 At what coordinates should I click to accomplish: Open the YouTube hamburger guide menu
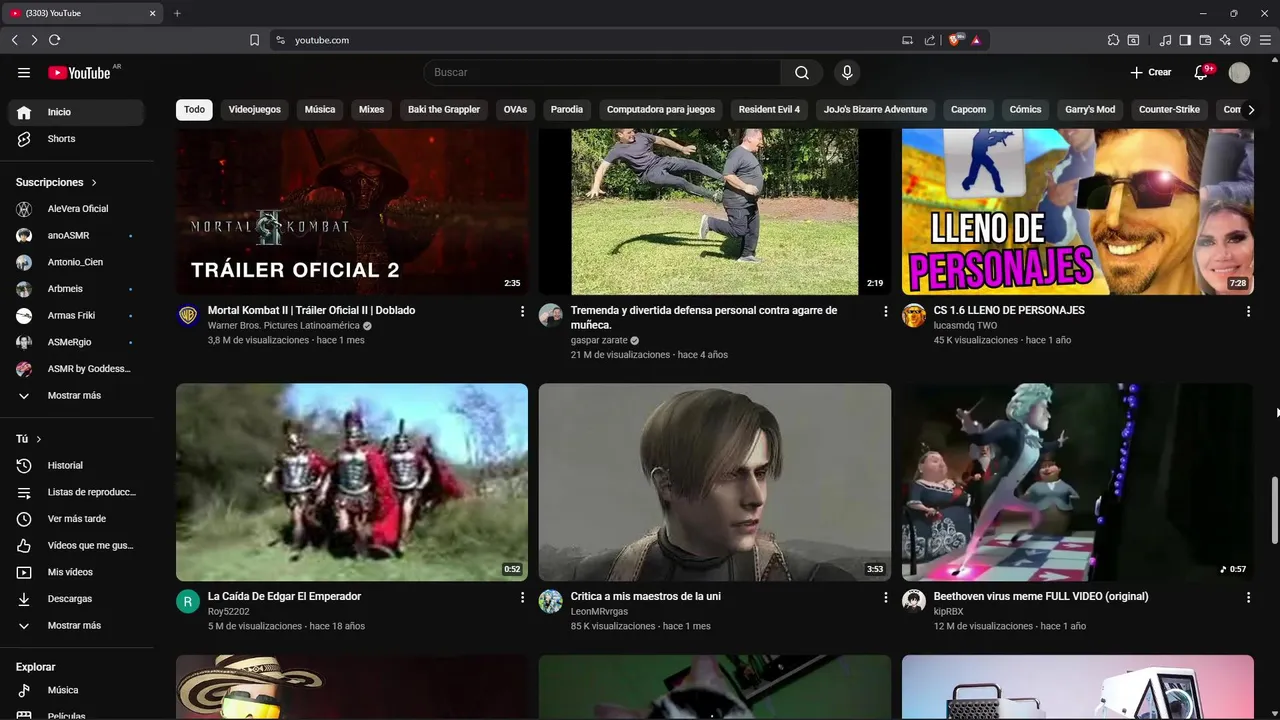click(x=24, y=72)
